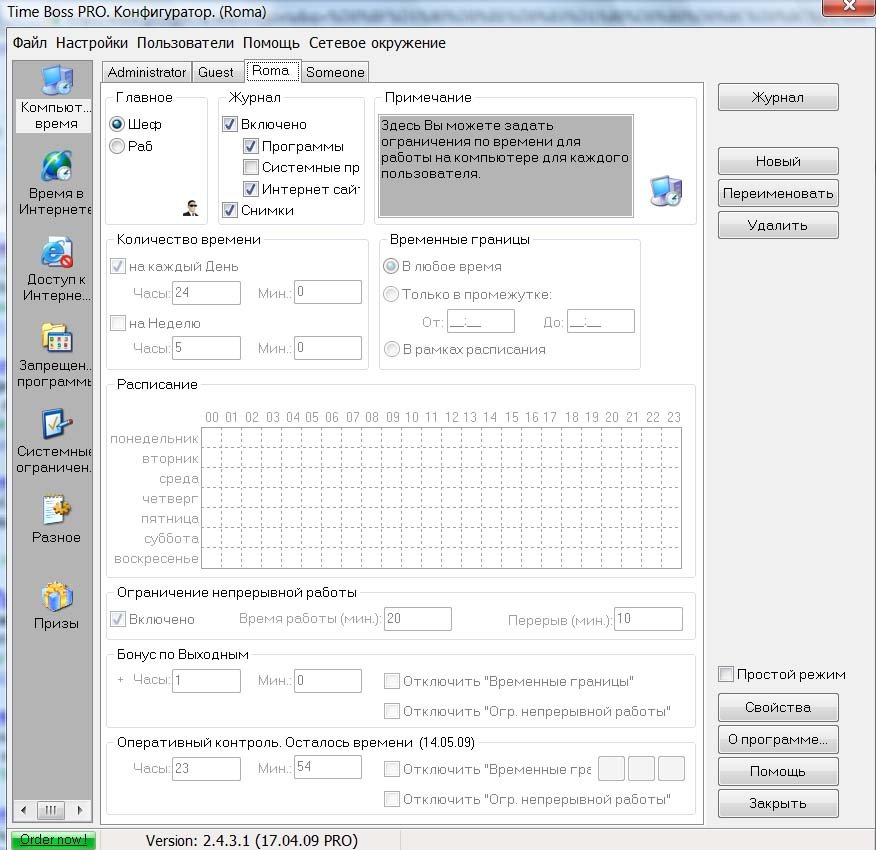Click the Перерыв (мин.) field
The width and height of the screenshot is (876, 850).
pos(648,619)
